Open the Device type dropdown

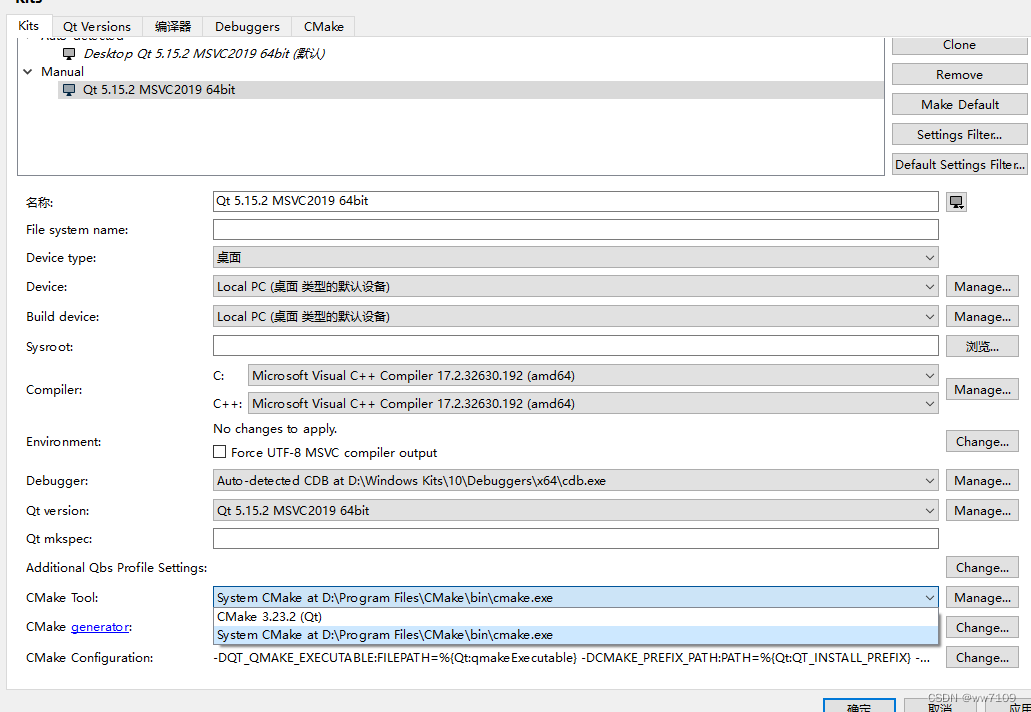tap(575, 257)
